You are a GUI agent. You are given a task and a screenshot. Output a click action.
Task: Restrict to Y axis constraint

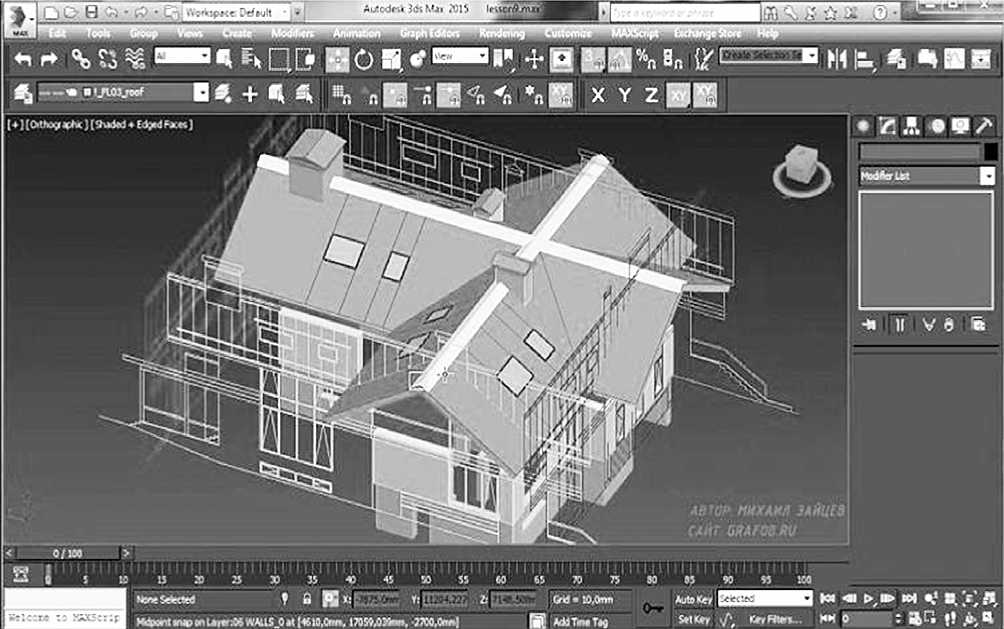coord(624,95)
